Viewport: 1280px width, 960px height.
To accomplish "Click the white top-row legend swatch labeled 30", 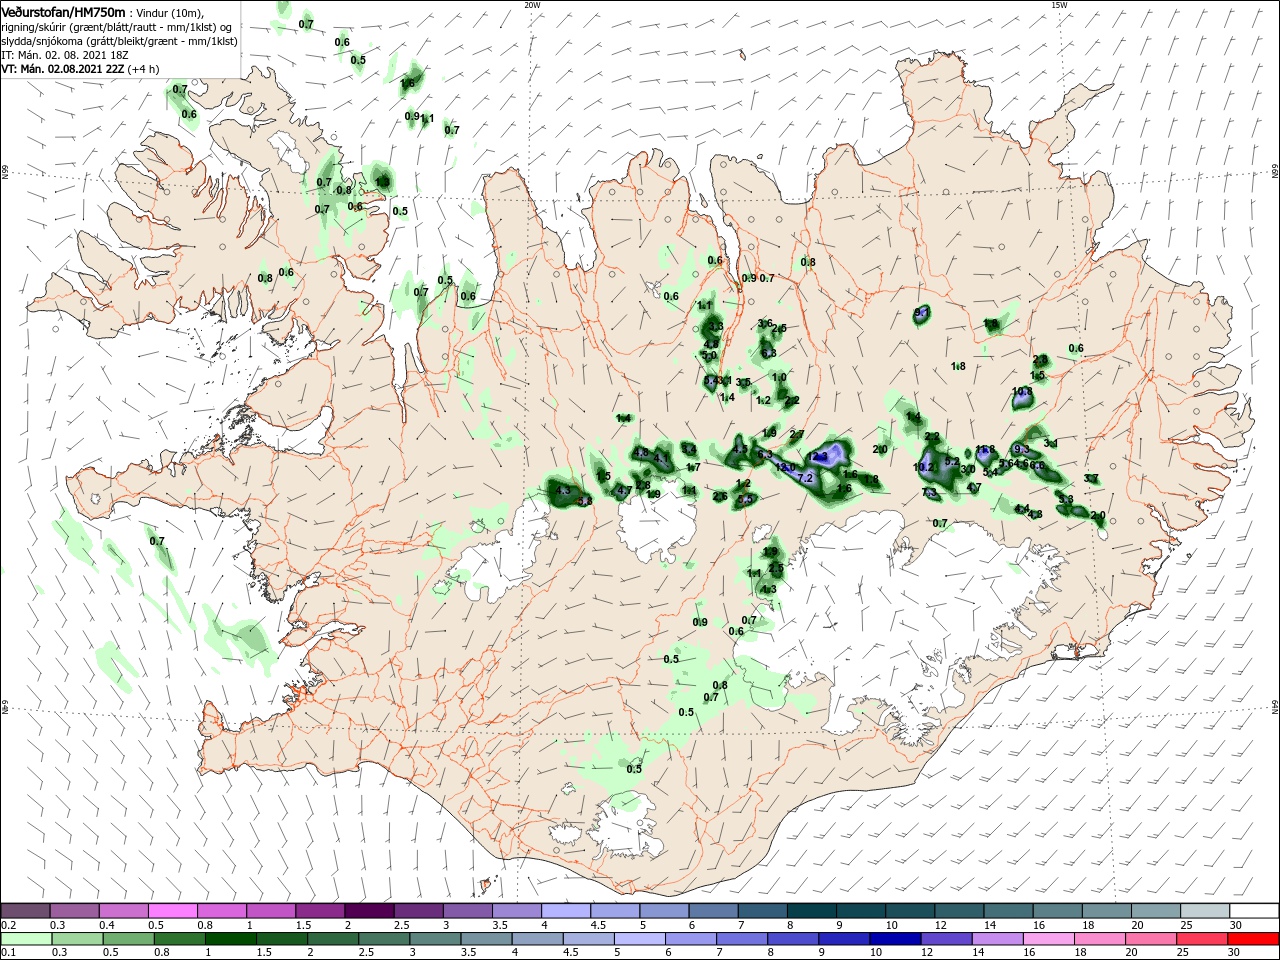I will point(1255,911).
